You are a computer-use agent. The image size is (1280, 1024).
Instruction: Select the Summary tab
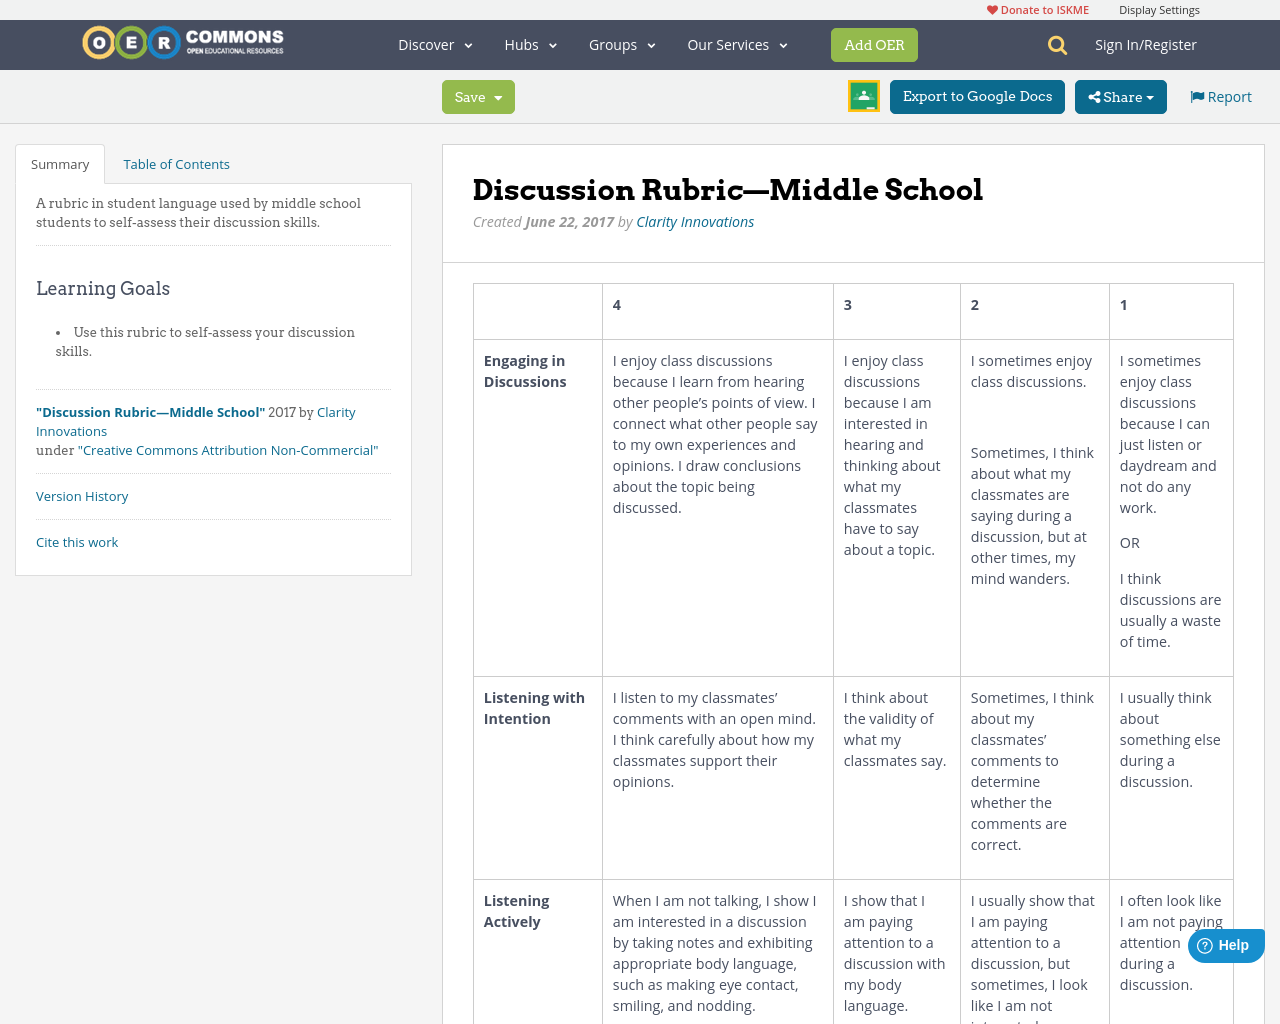tap(59, 163)
